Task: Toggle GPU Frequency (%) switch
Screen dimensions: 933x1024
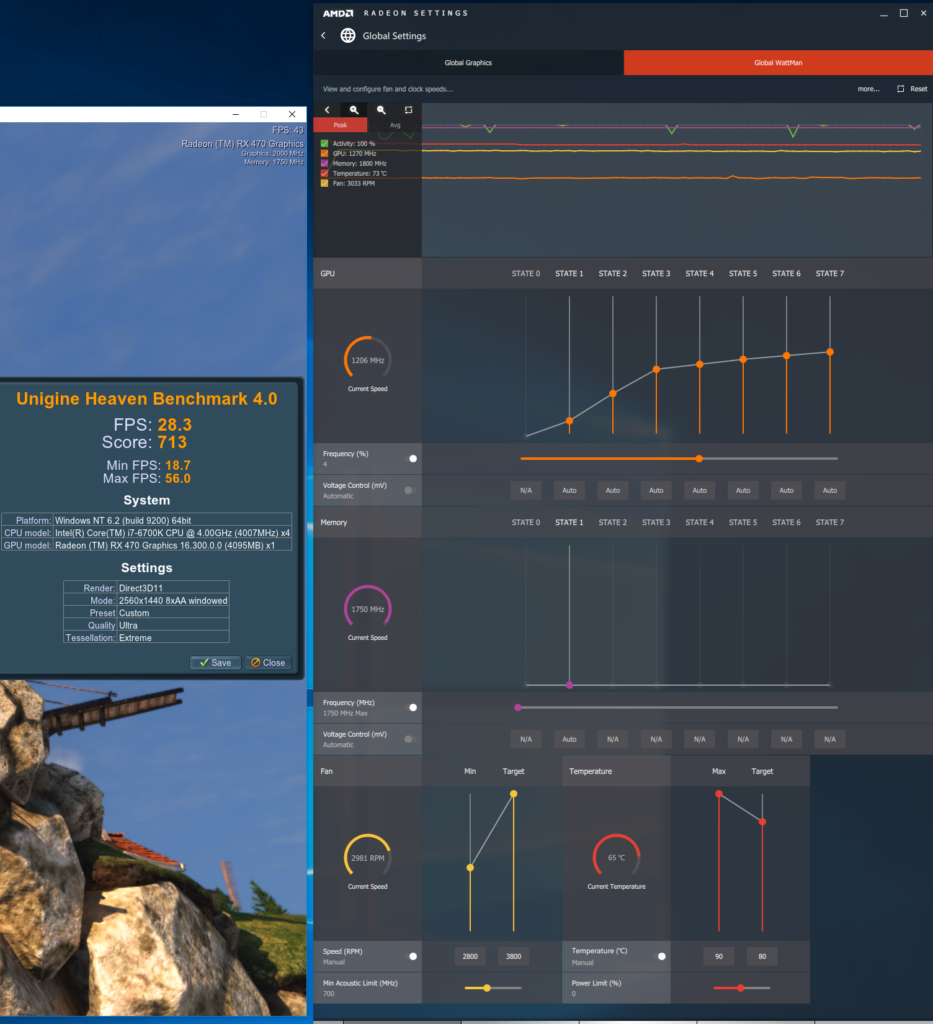Action: click(x=410, y=458)
